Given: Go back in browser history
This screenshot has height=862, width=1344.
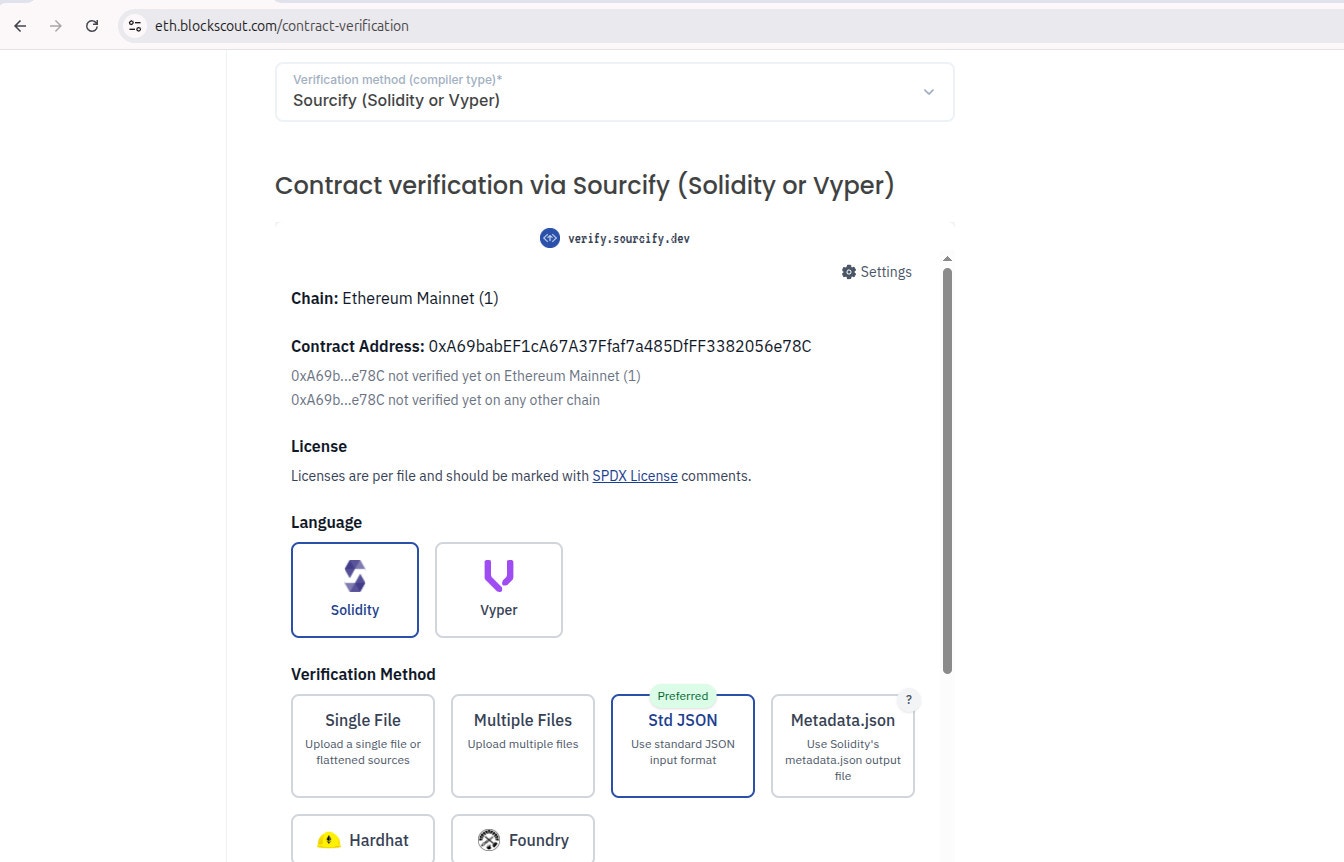Looking at the screenshot, I should click(x=20, y=26).
